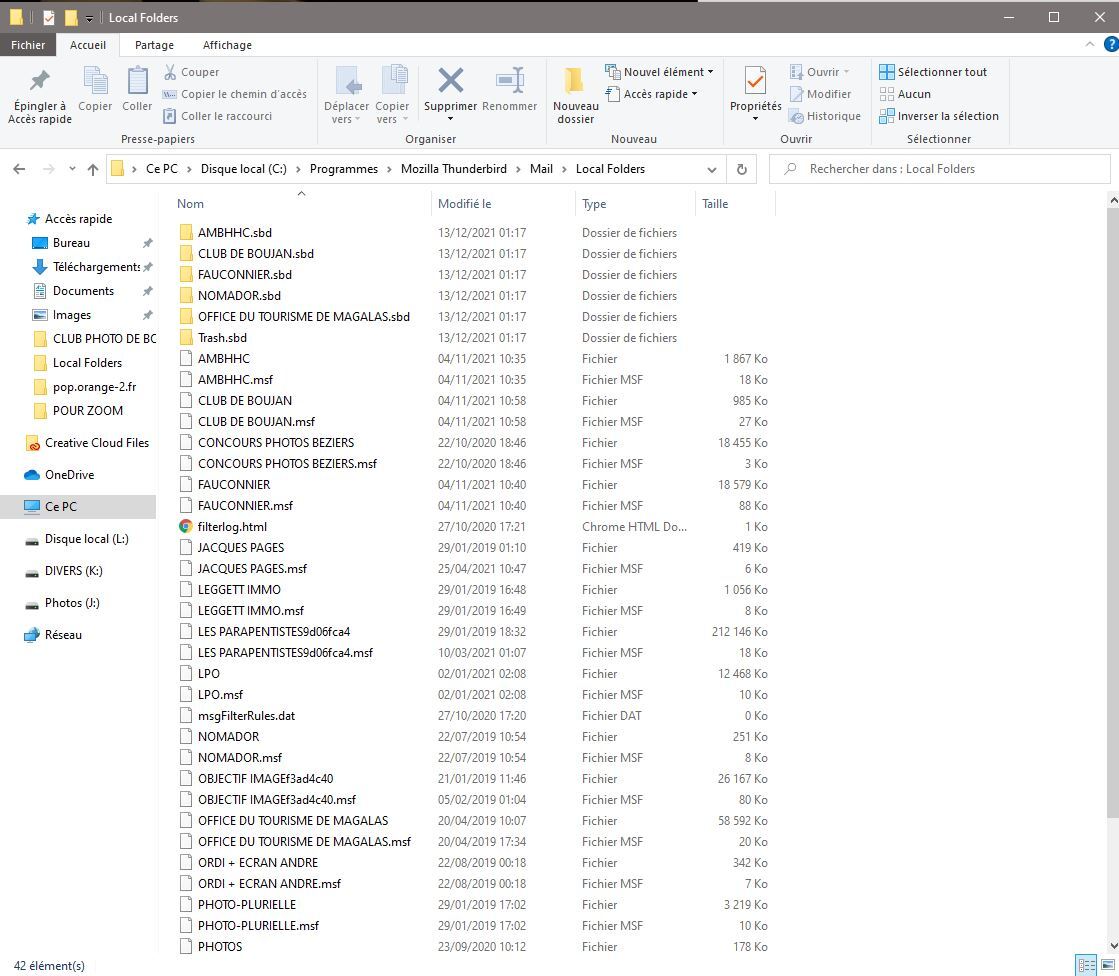This screenshot has height=976, width=1119.
Task: Switch to the large icons view
Action: (1107, 965)
